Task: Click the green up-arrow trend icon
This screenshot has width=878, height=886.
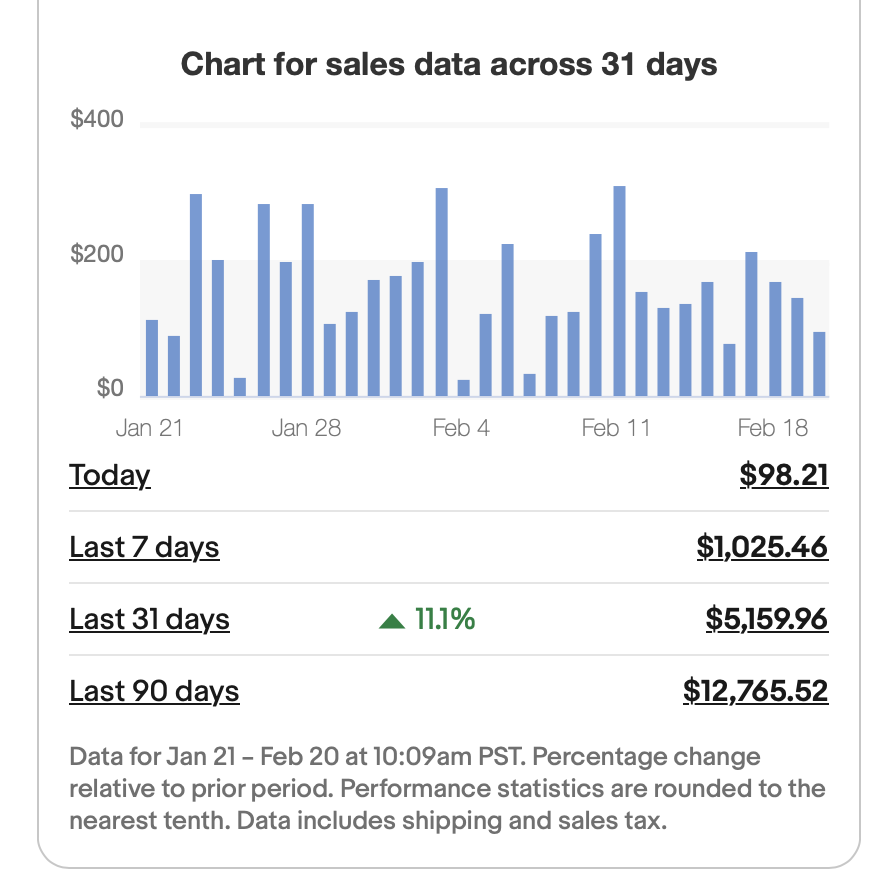Action: [392, 621]
